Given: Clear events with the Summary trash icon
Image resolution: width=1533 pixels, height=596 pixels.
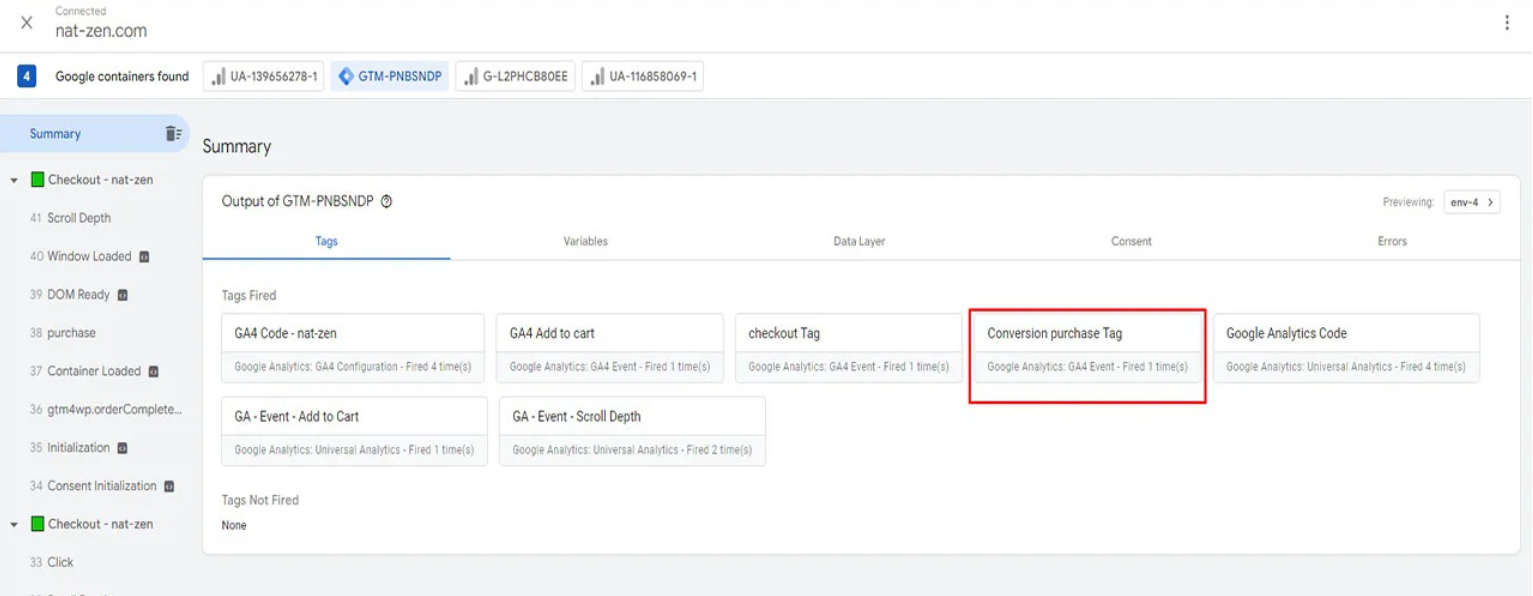Looking at the screenshot, I should point(173,134).
